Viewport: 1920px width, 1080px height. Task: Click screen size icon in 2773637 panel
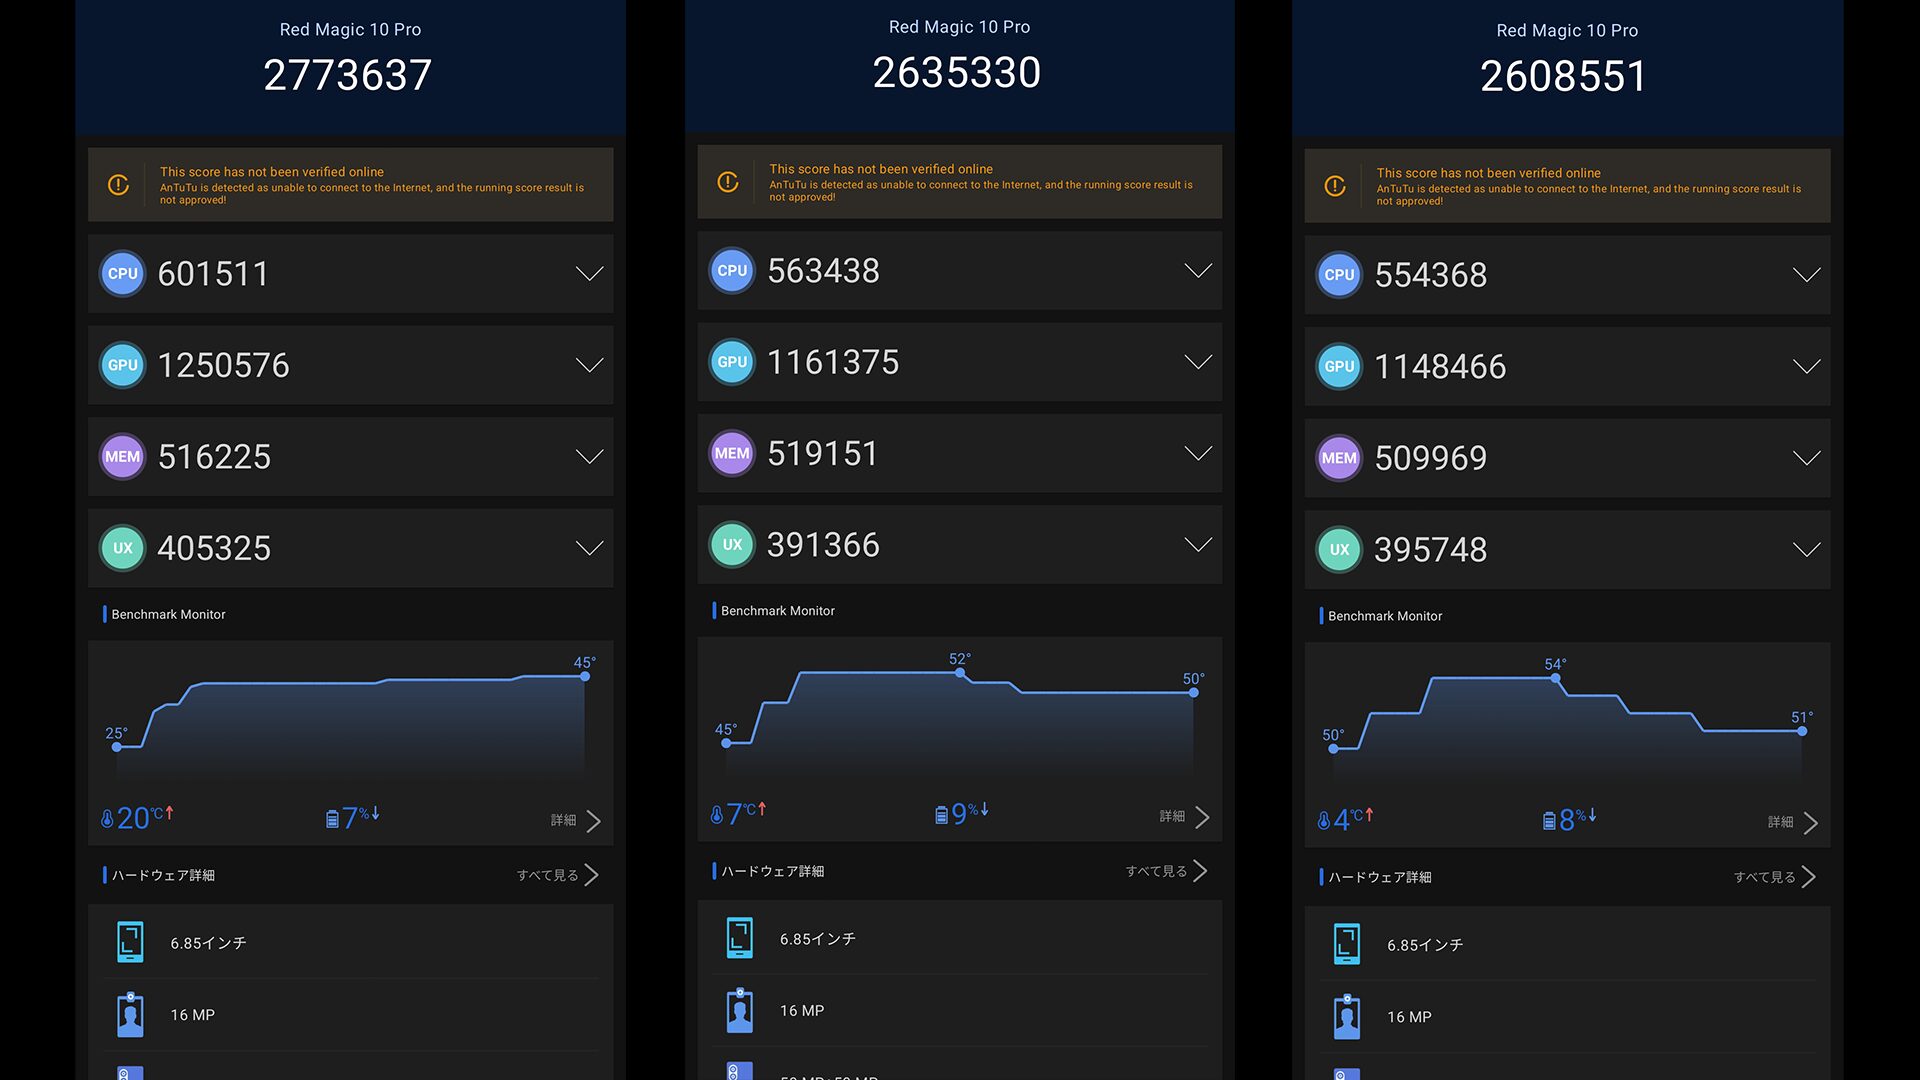pyautogui.click(x=130, y=942)
